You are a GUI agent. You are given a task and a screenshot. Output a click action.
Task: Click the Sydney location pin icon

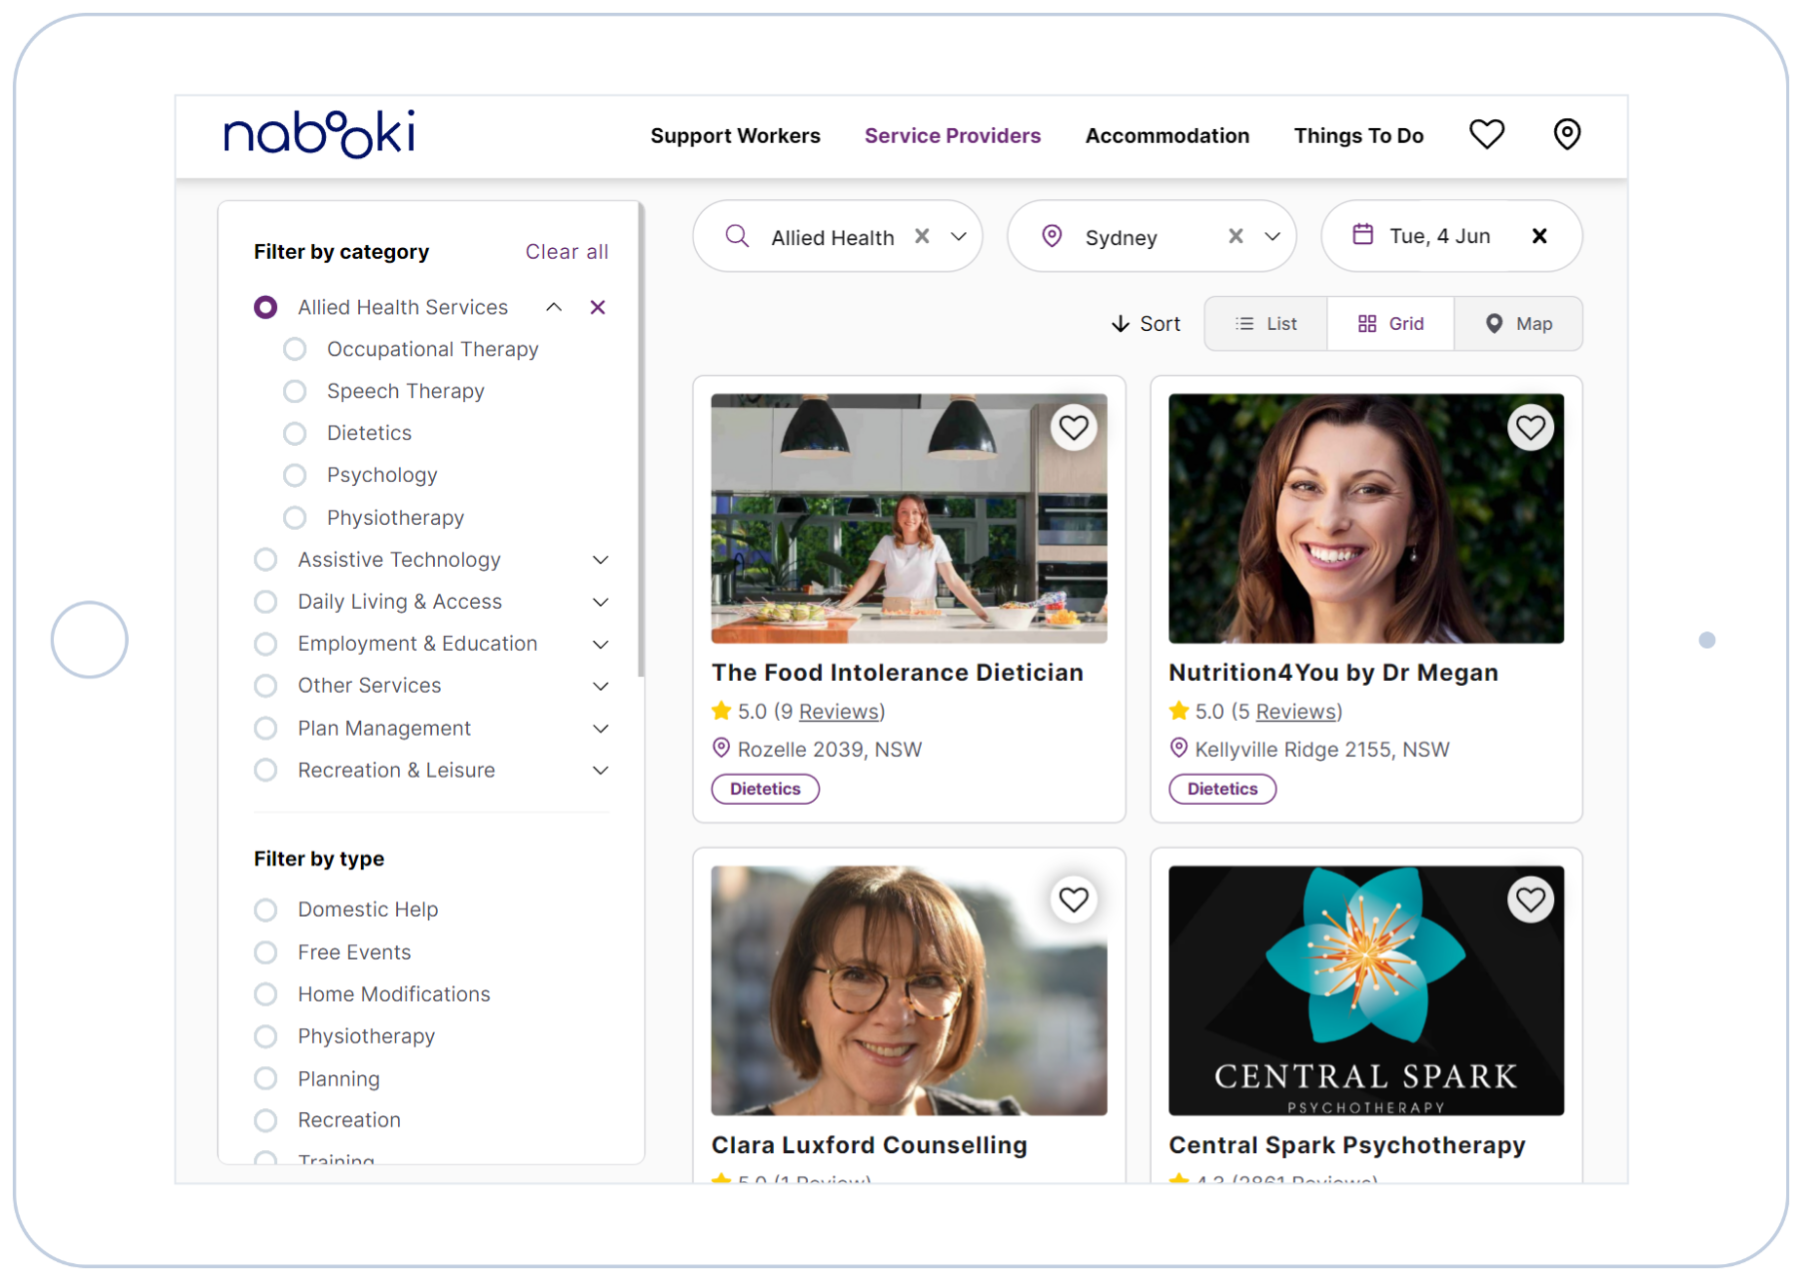1051,236
